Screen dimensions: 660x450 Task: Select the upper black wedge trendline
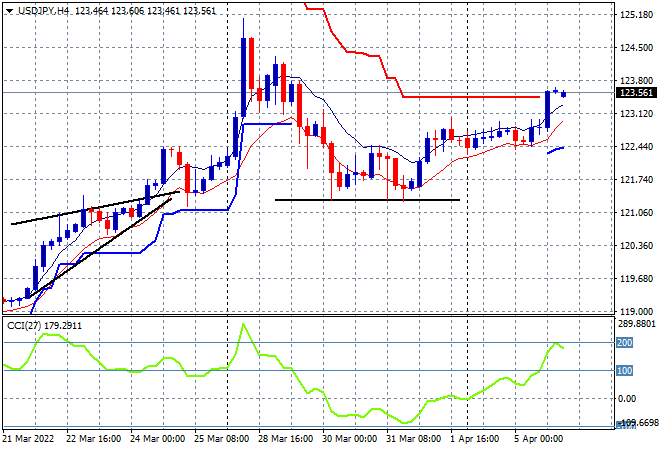click(x=95, y=208)
